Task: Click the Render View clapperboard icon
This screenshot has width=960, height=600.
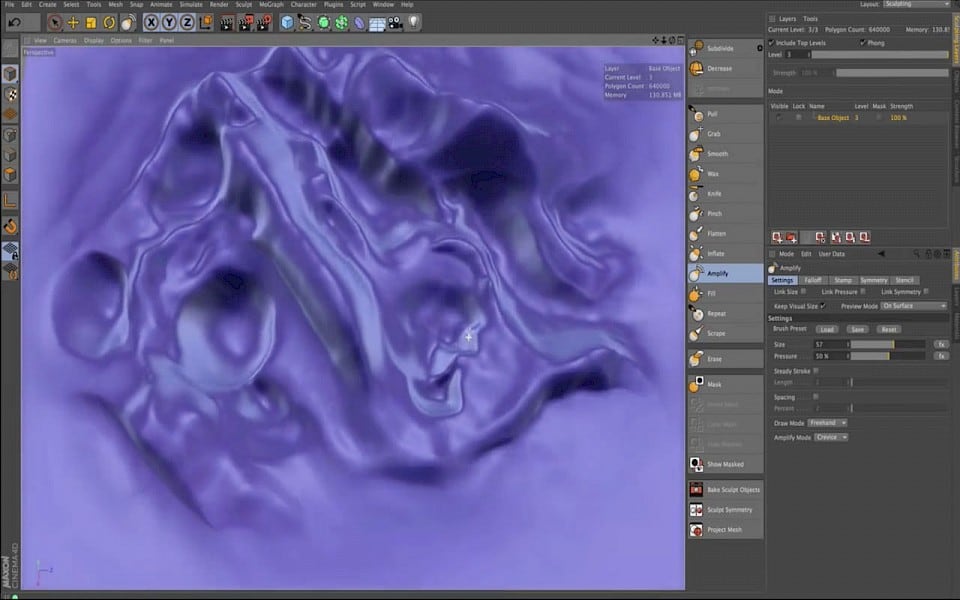Action: (x=227, y=23)
